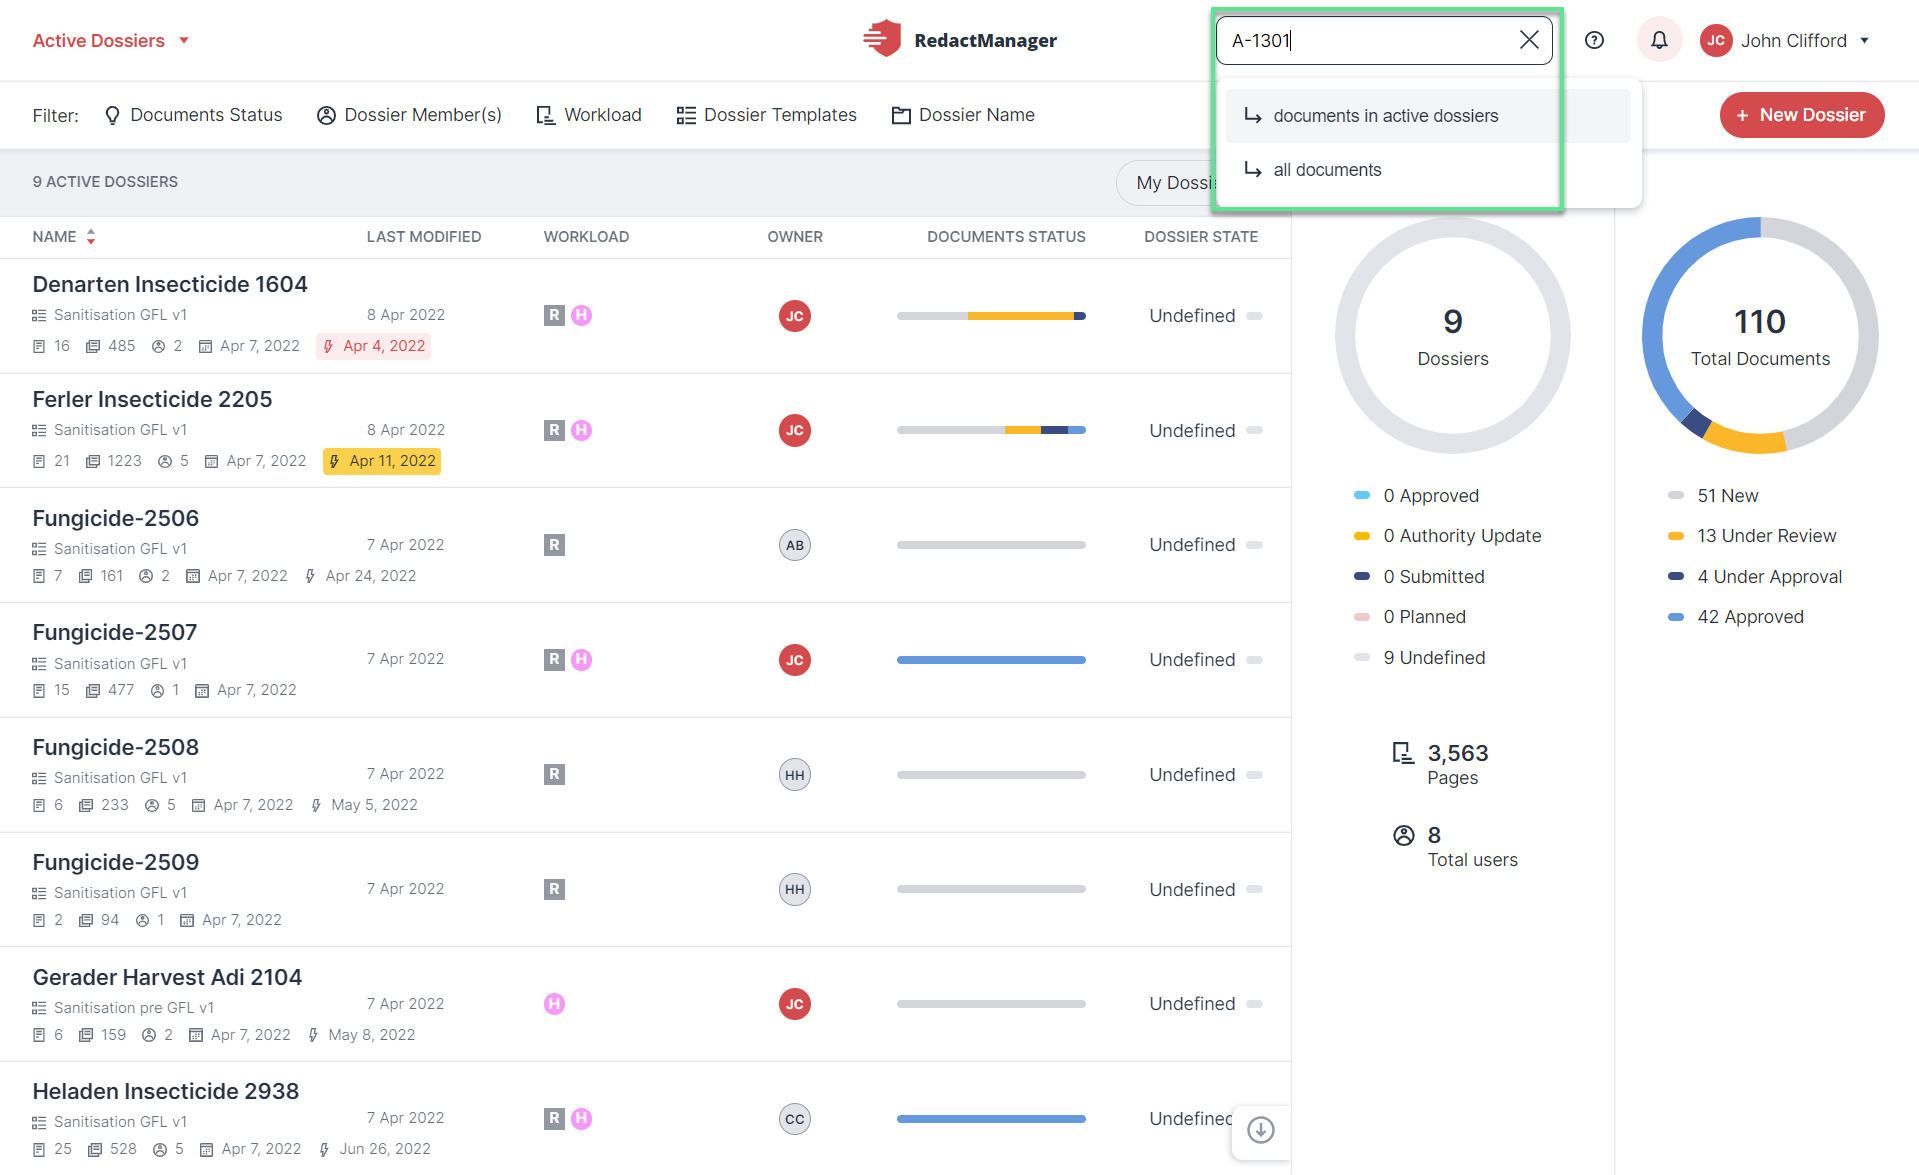
Task: Click the members icon in Fungicide-2508 row
Action: [x=152, y=805]
